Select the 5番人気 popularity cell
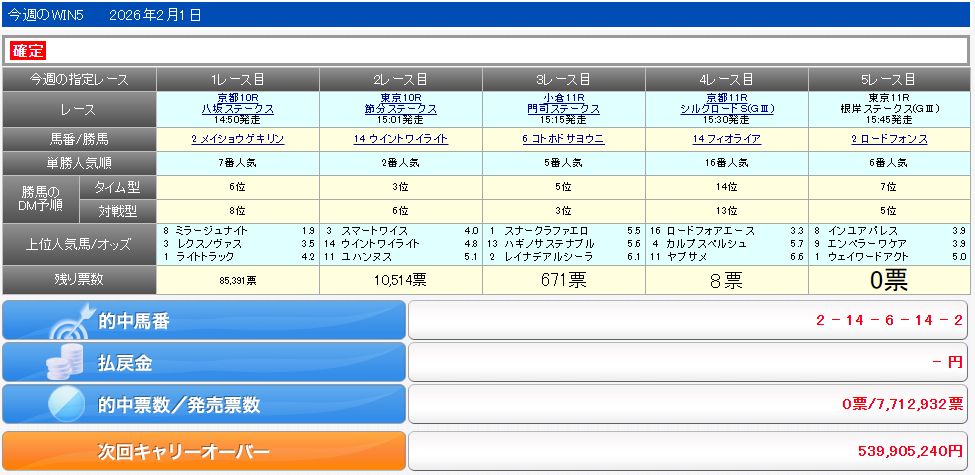Viewport: 975px width, 475px height. point(563,164)
